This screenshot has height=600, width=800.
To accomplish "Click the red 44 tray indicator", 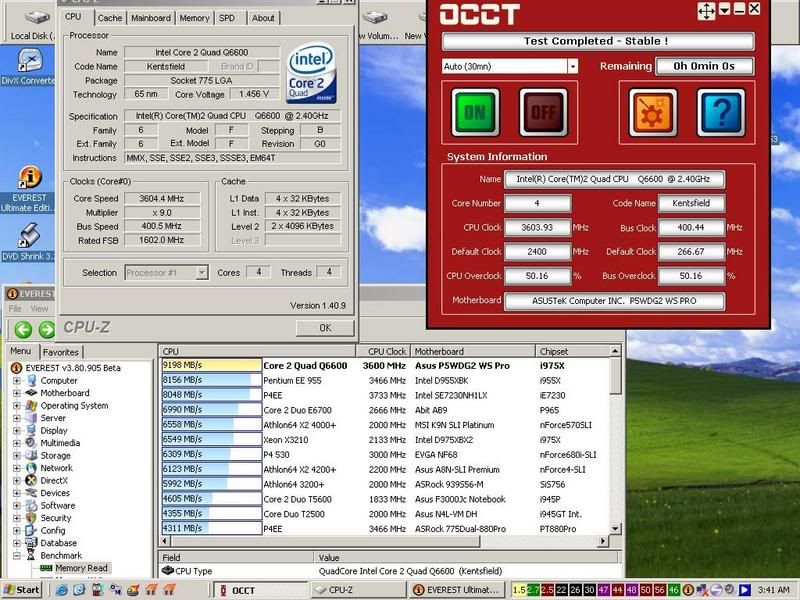I will tap(617, 590).
